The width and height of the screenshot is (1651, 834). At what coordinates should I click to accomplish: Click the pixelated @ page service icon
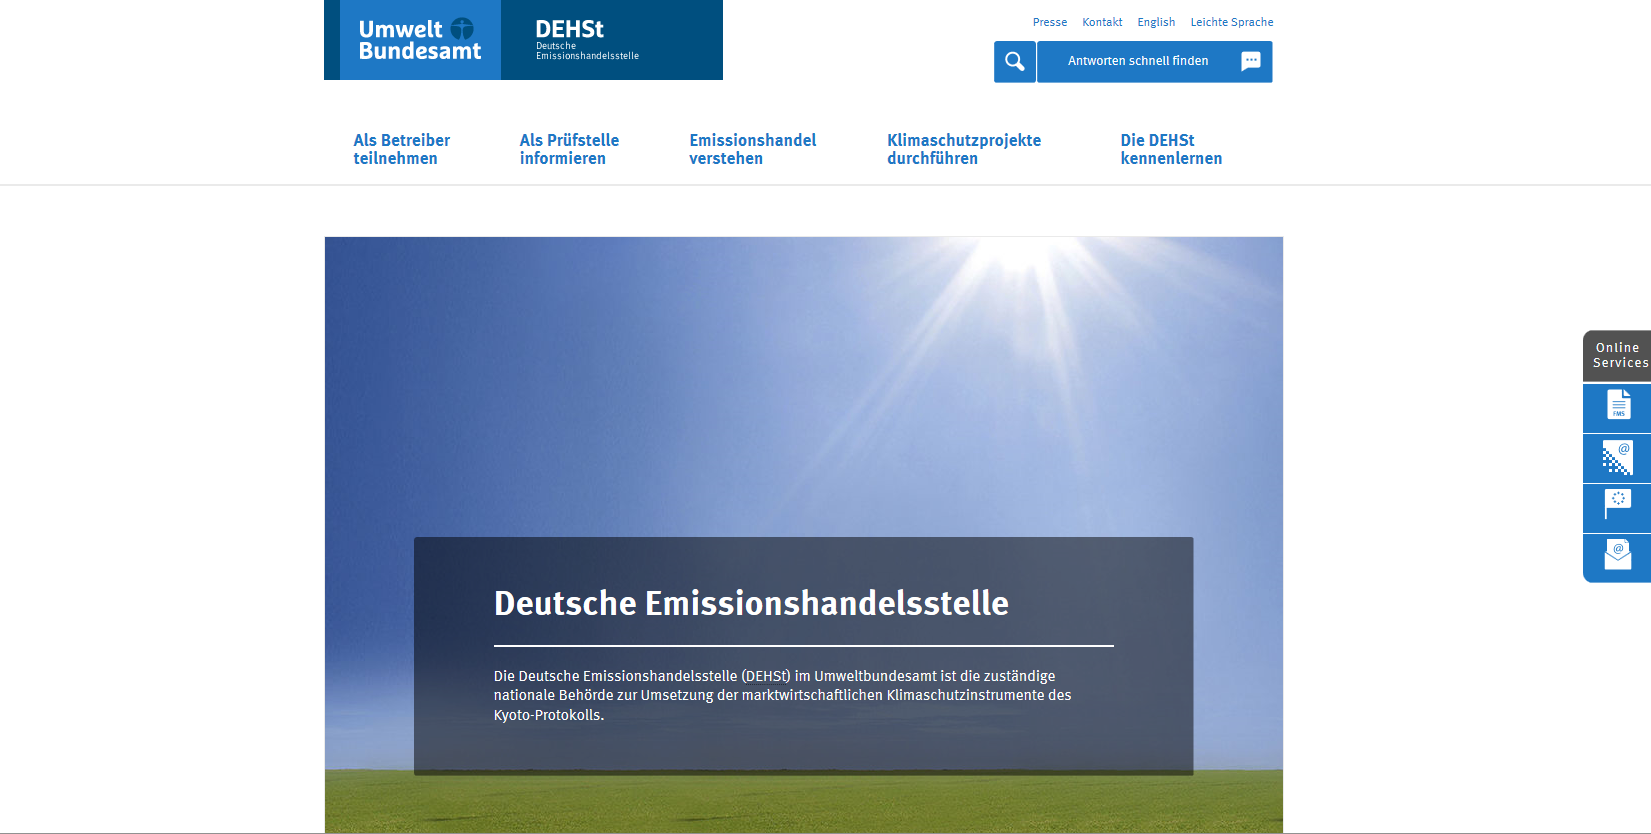coord(1617,457)
